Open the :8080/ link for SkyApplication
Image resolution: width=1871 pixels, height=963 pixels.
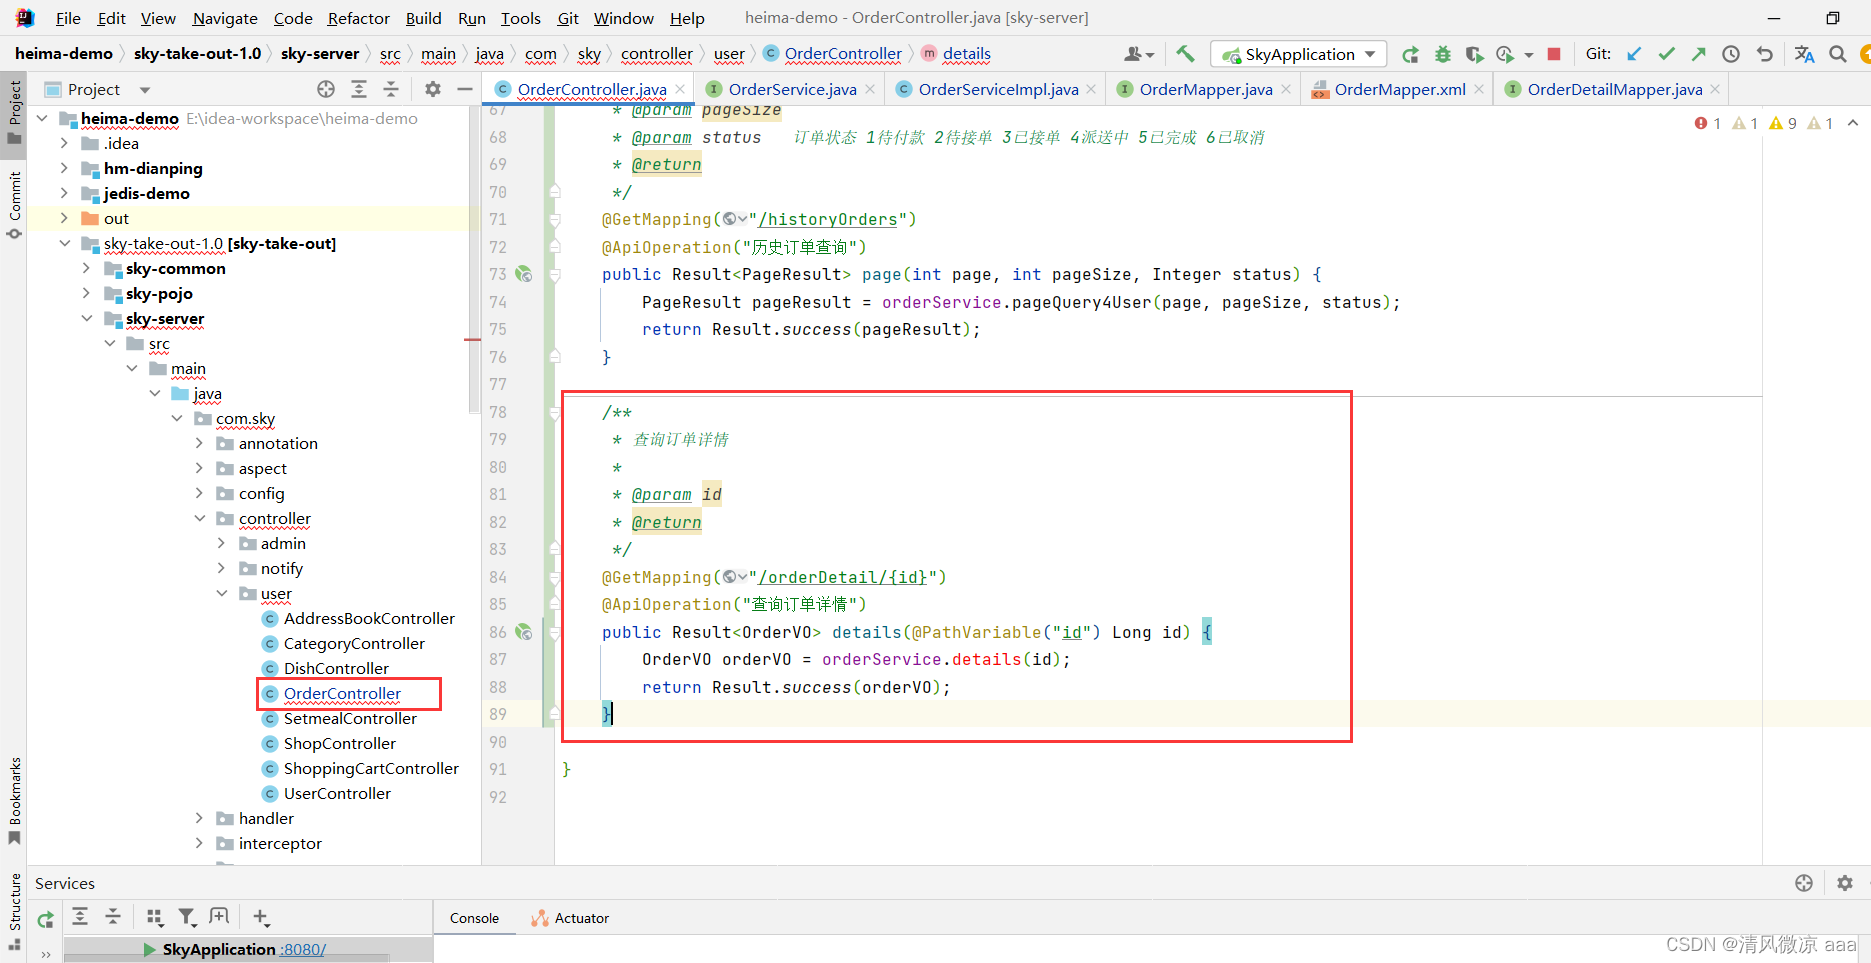tap(302, 949)
